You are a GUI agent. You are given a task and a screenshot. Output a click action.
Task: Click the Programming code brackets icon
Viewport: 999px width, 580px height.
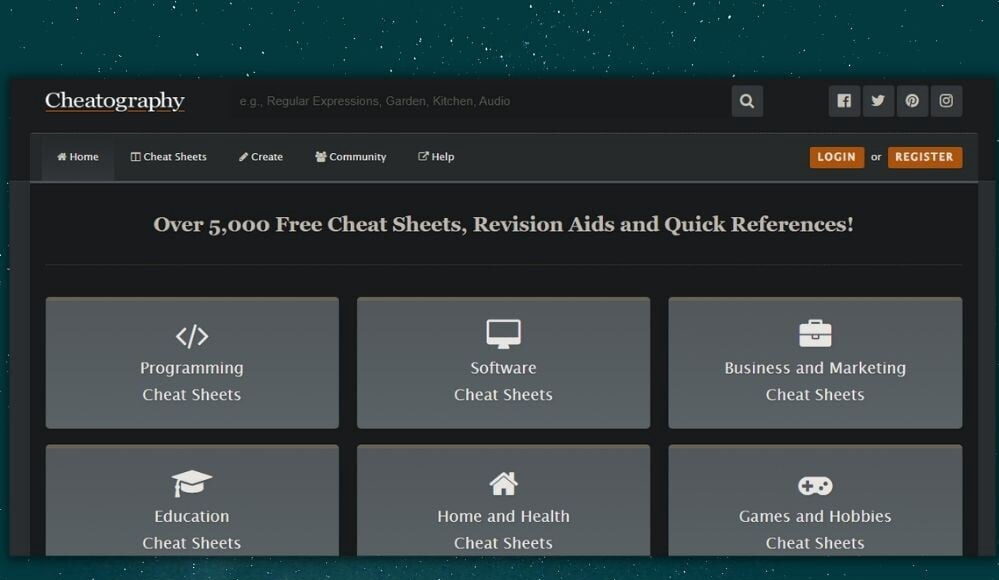tap(192, 335)
